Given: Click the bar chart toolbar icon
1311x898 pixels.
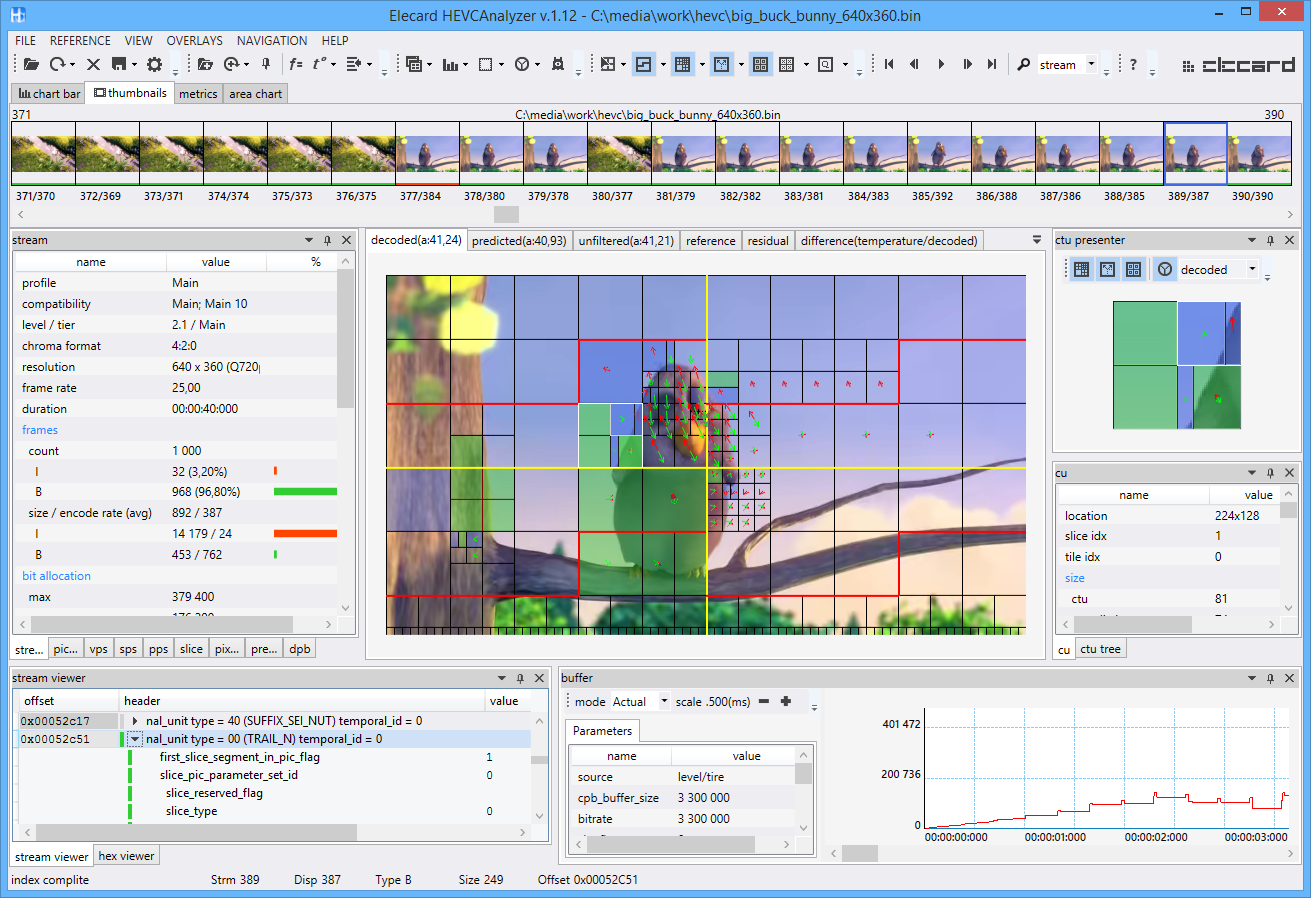Looking at the screenshot, I should (449, 64).
